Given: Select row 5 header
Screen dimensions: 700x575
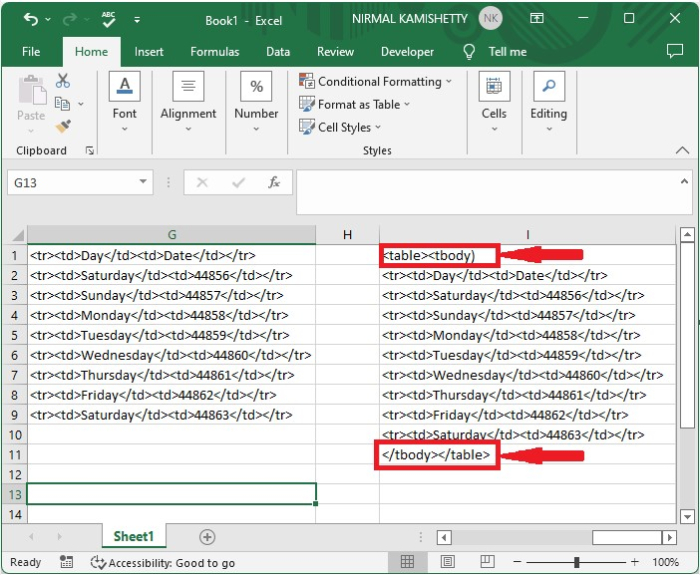Looking at the screenshot, I should pos(14,335).
